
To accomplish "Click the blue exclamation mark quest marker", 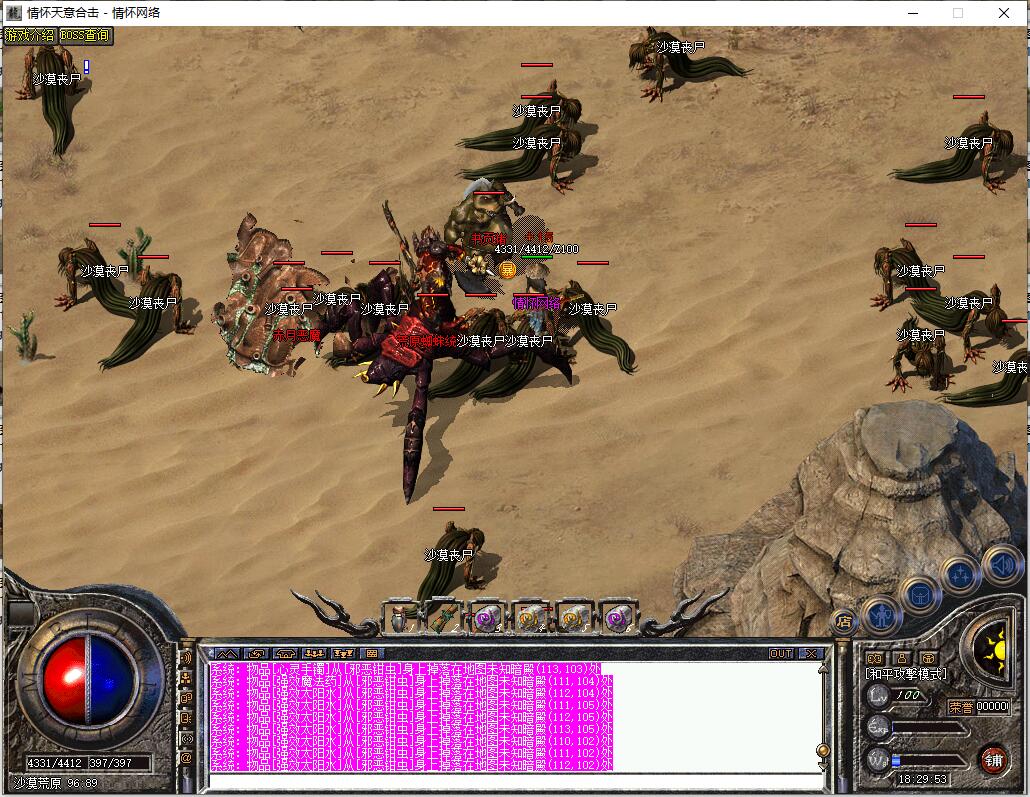I will [x=86, y=66].
